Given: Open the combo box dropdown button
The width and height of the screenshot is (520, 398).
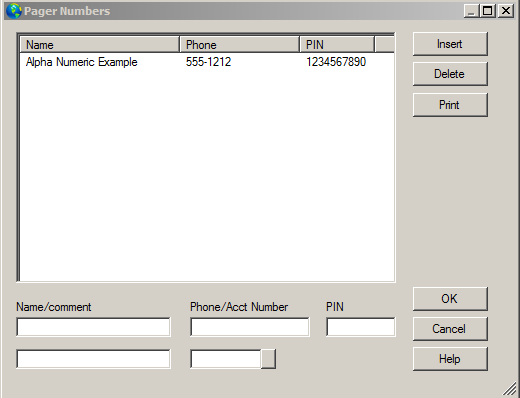Looking at the screenshot, I should 268,359.
